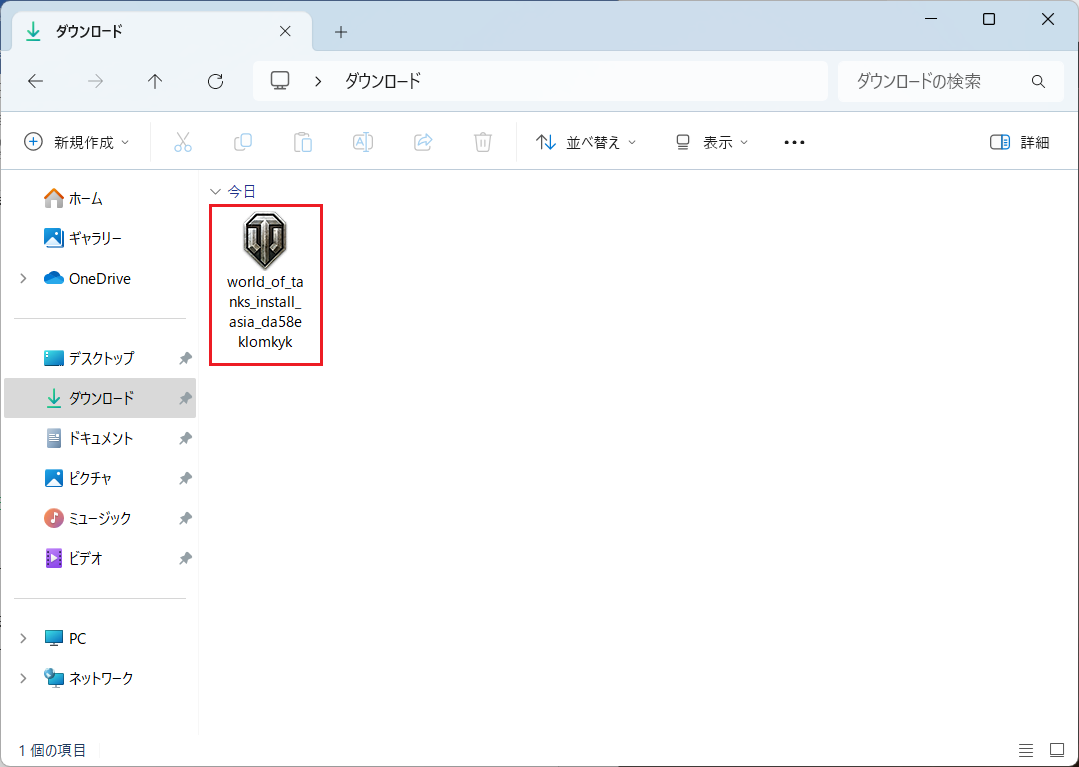This screenshot has height=767, width=1079.
Task: Refresh the Downloads folder view
Action: 215,81
